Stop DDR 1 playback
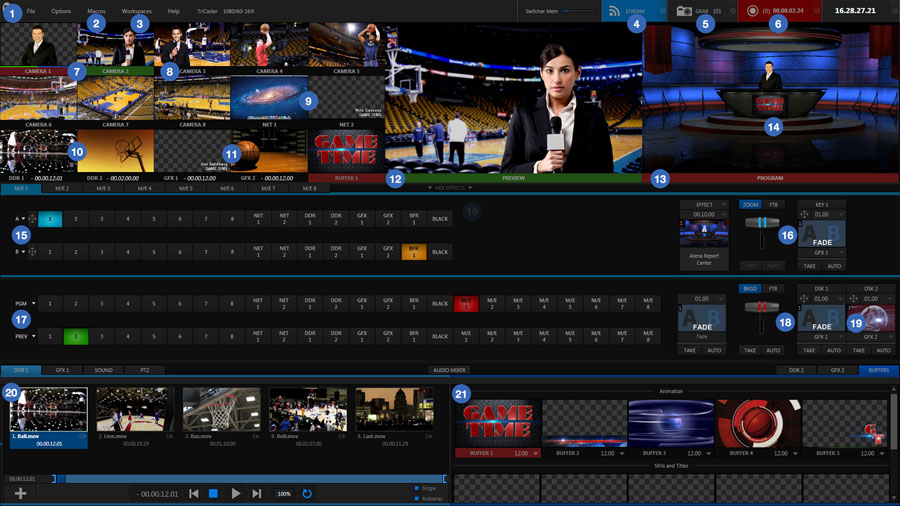 pos(214,494)
